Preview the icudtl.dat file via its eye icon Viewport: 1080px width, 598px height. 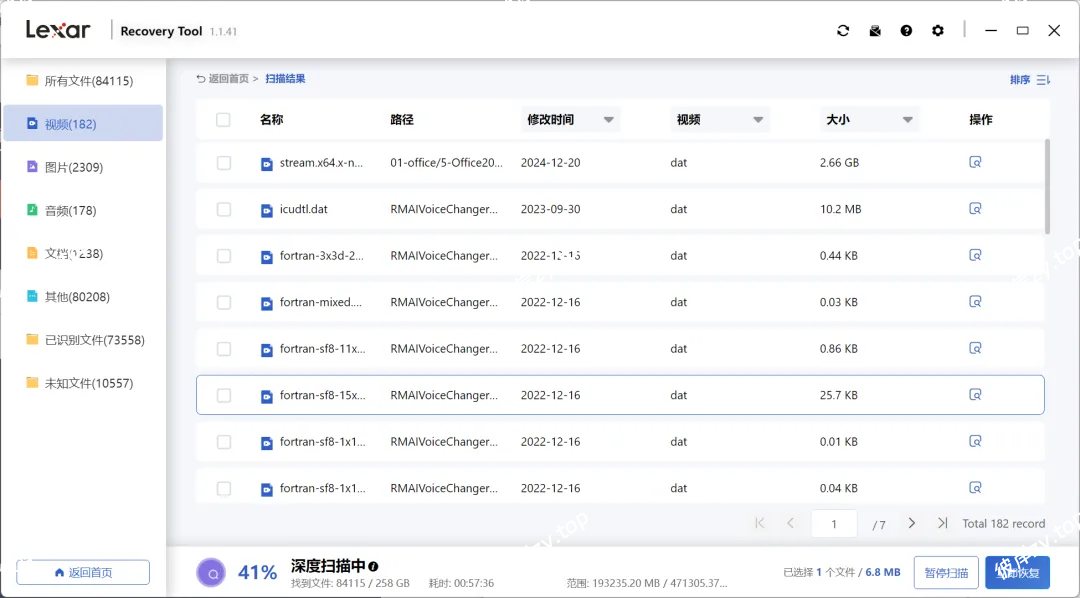pos(975,209)
